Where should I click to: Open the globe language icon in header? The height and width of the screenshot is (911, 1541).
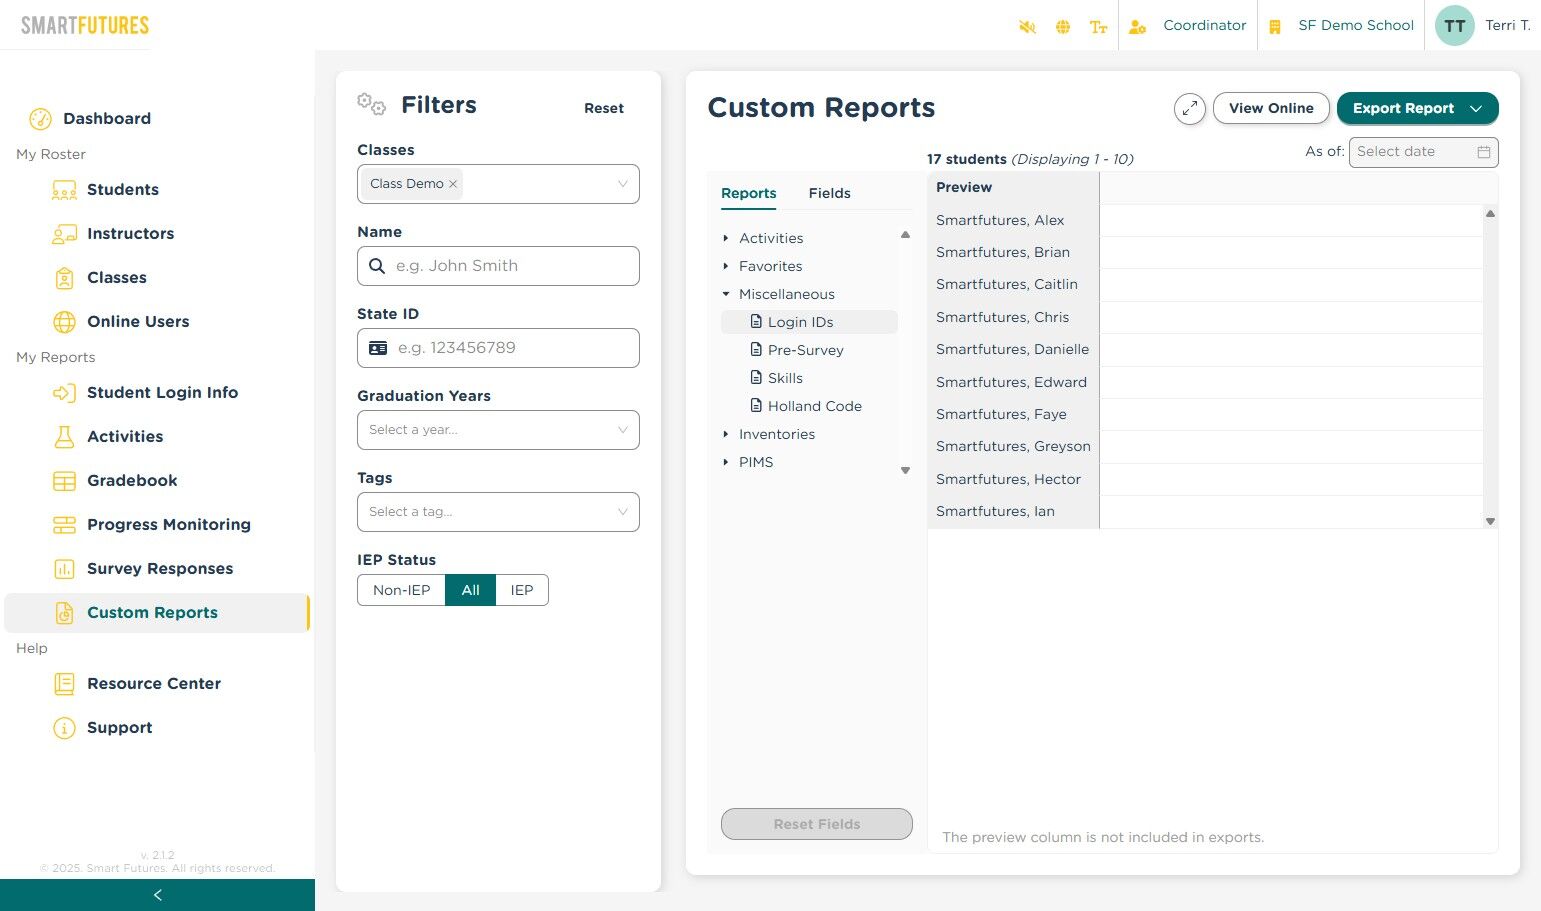pyautogui.click(x=1063, y=27)
